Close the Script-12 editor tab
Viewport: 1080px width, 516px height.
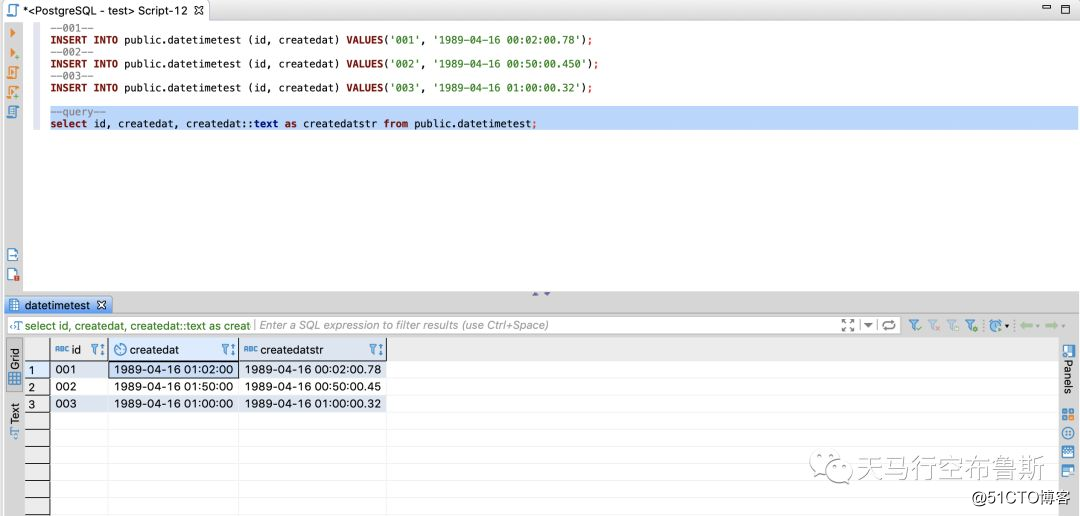[x=198, y=10]
